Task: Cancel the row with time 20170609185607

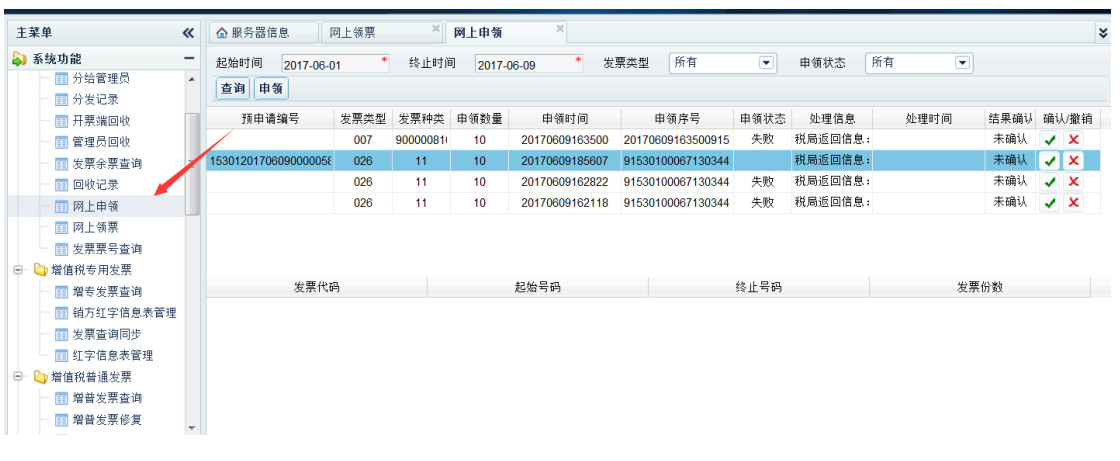Action: coord(1073,161)
